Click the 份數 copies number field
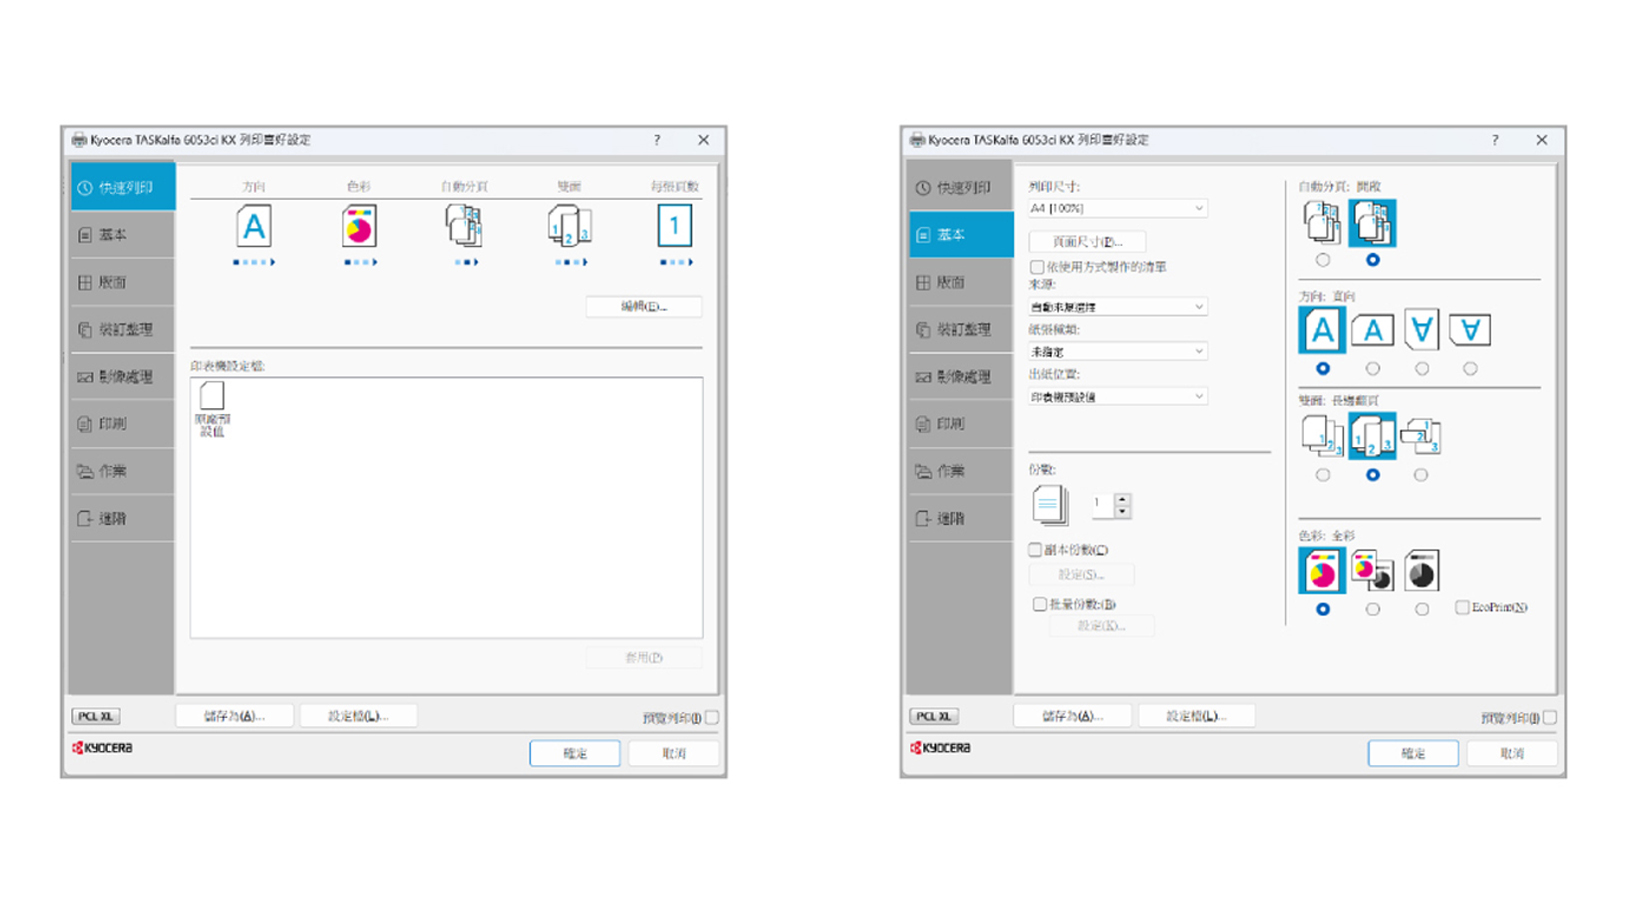 1102,505
